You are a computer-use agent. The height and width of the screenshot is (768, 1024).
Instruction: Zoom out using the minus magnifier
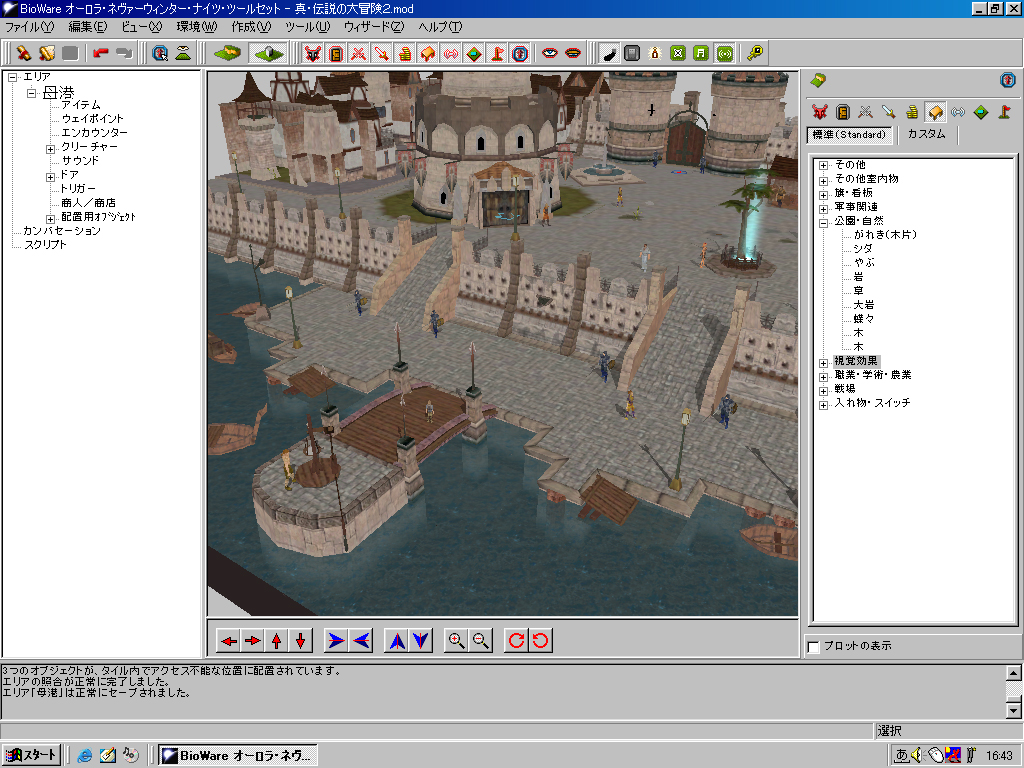pyautogui.click(x=481, y=641)
